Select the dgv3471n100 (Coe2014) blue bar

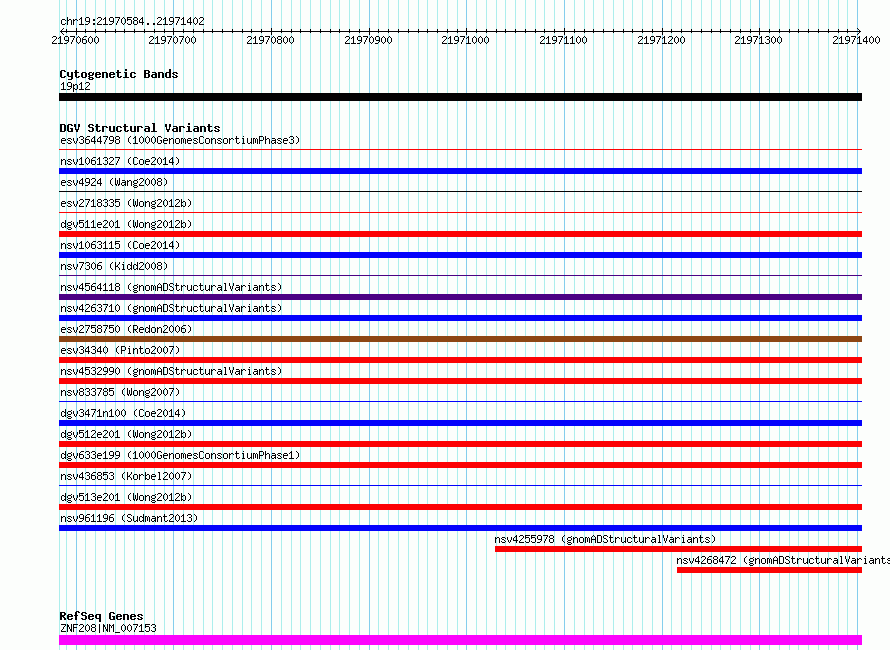click(x=460, y=423)
